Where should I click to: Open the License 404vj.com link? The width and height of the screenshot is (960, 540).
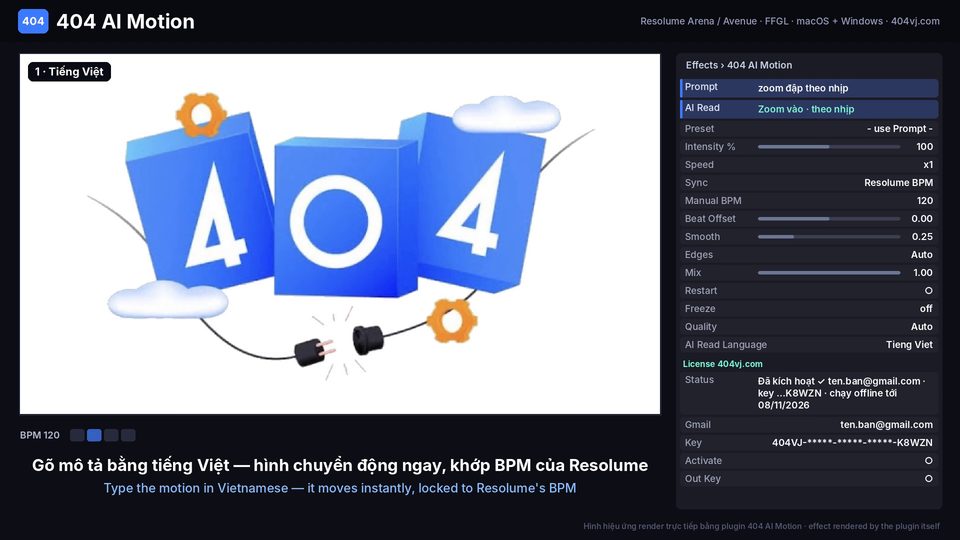[722, 364]
